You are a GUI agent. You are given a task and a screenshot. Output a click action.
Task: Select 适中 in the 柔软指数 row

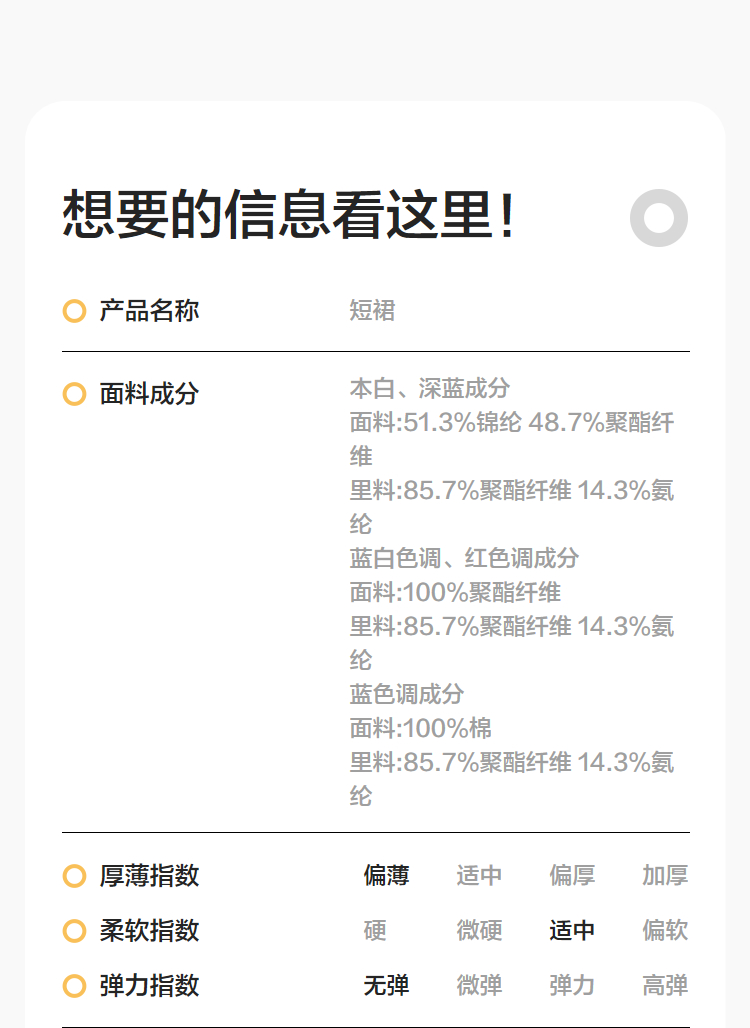tap(572, 931)
